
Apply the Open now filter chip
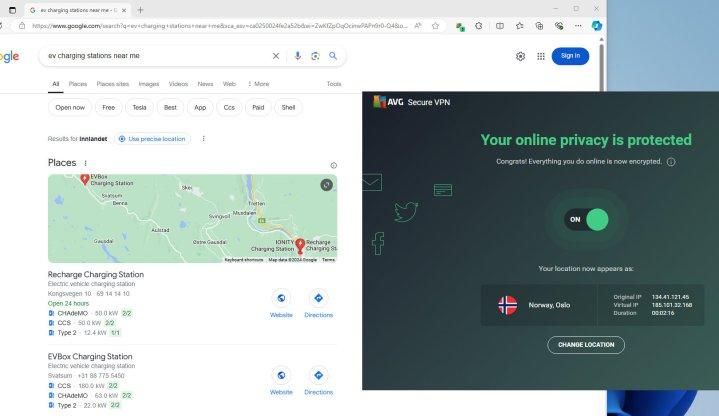pos(70,107)
